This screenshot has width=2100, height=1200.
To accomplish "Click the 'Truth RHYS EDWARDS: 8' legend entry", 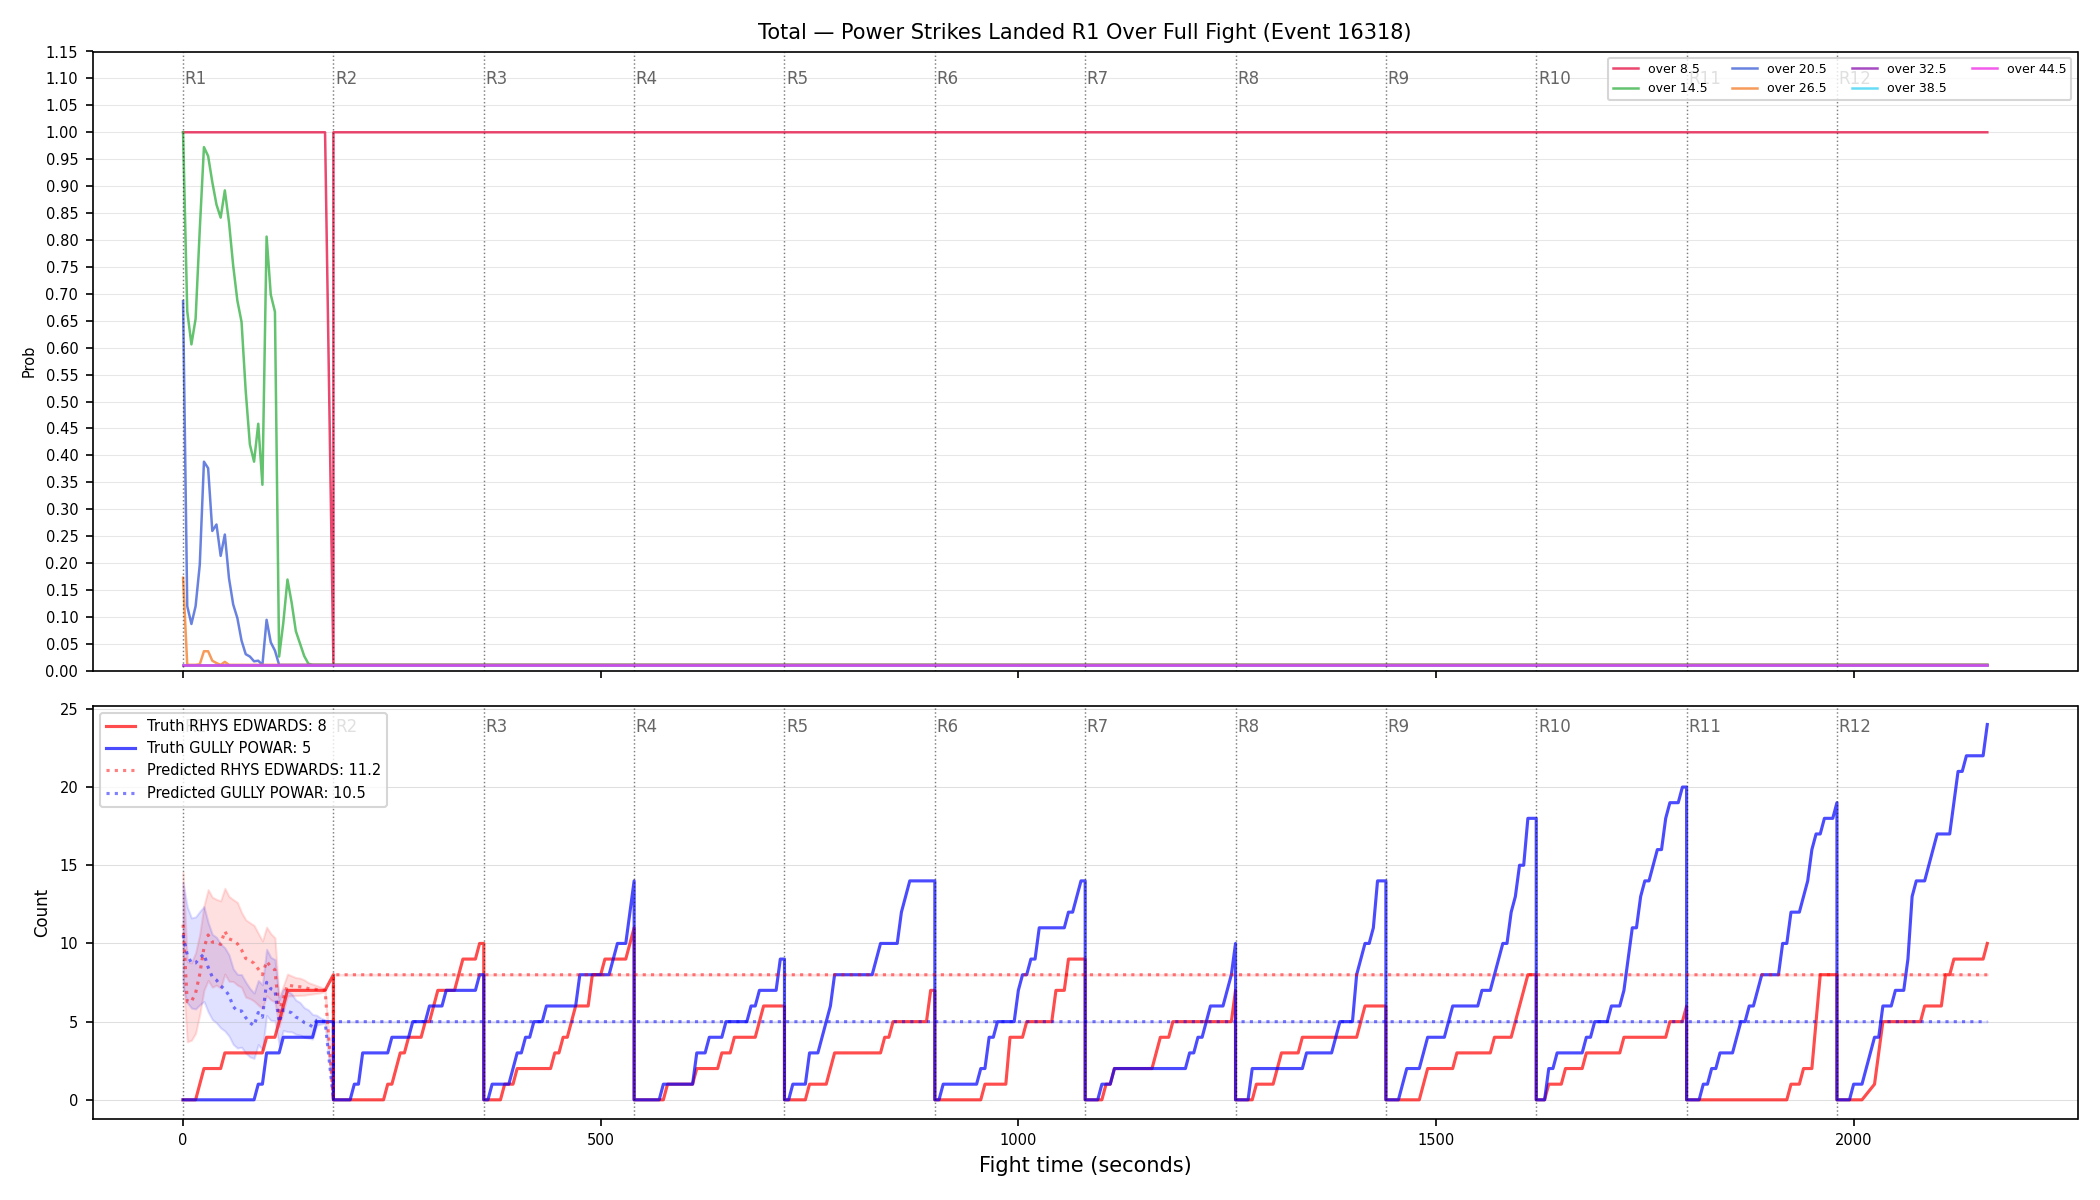I will tap(236, 726).
